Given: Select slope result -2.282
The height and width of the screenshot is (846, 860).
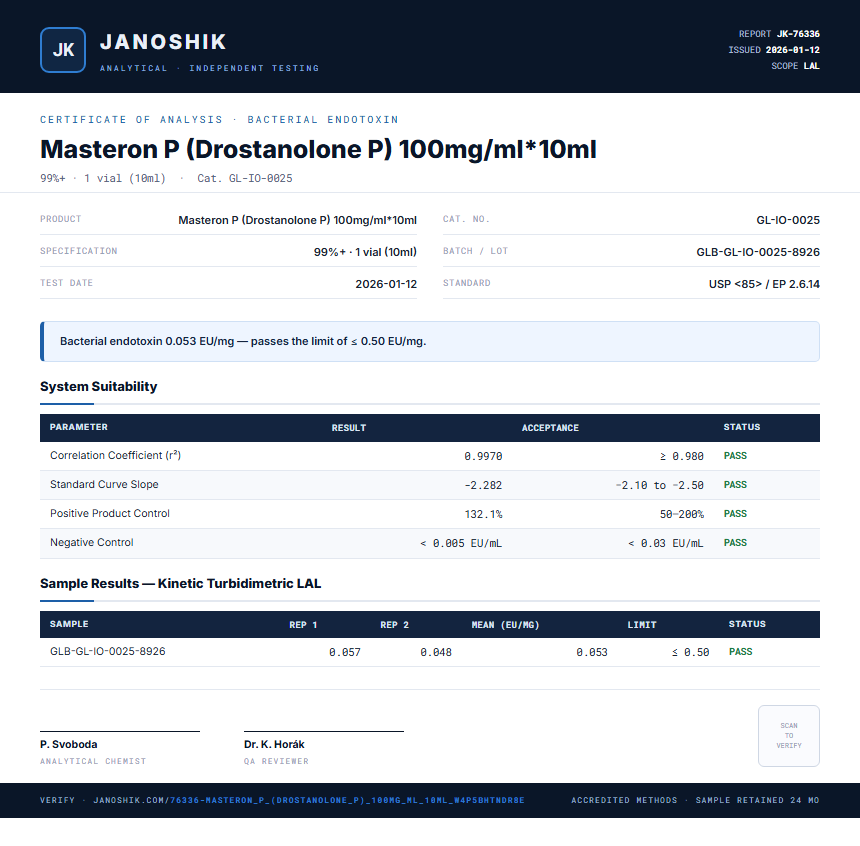Looking at the screenshot, I should (x=483, y=486).
